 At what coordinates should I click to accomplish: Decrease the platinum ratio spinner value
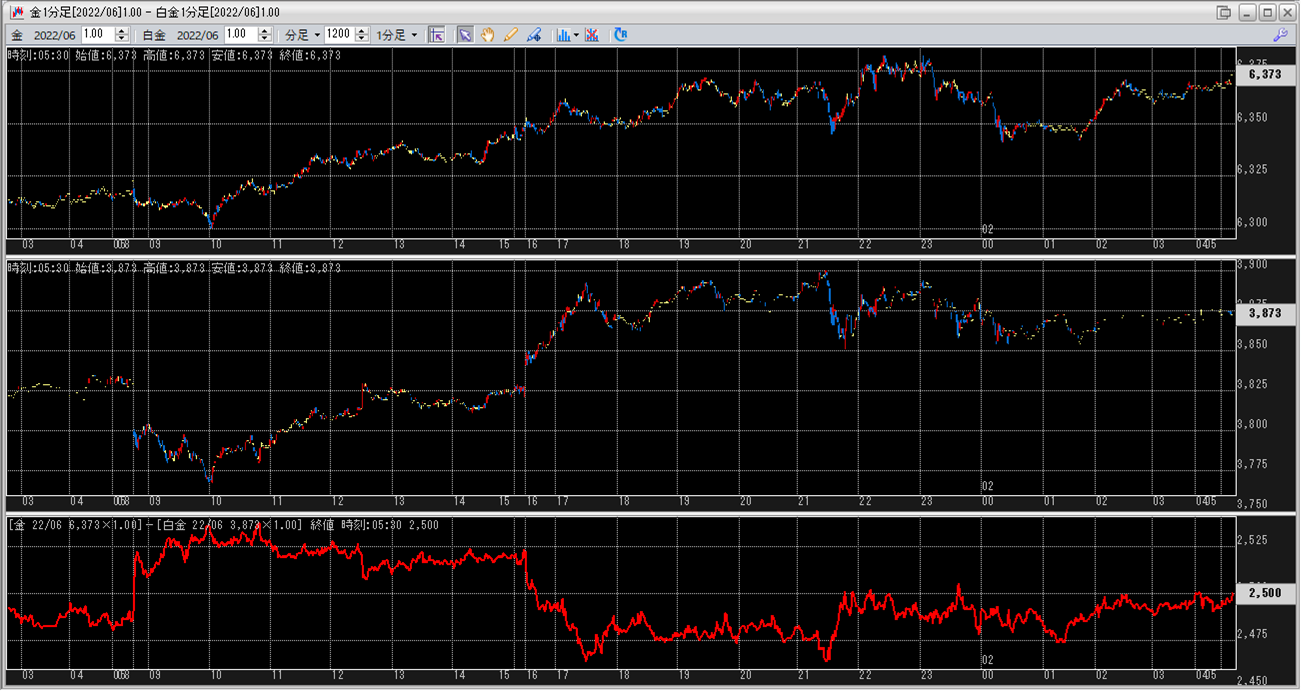coord(265,39)
